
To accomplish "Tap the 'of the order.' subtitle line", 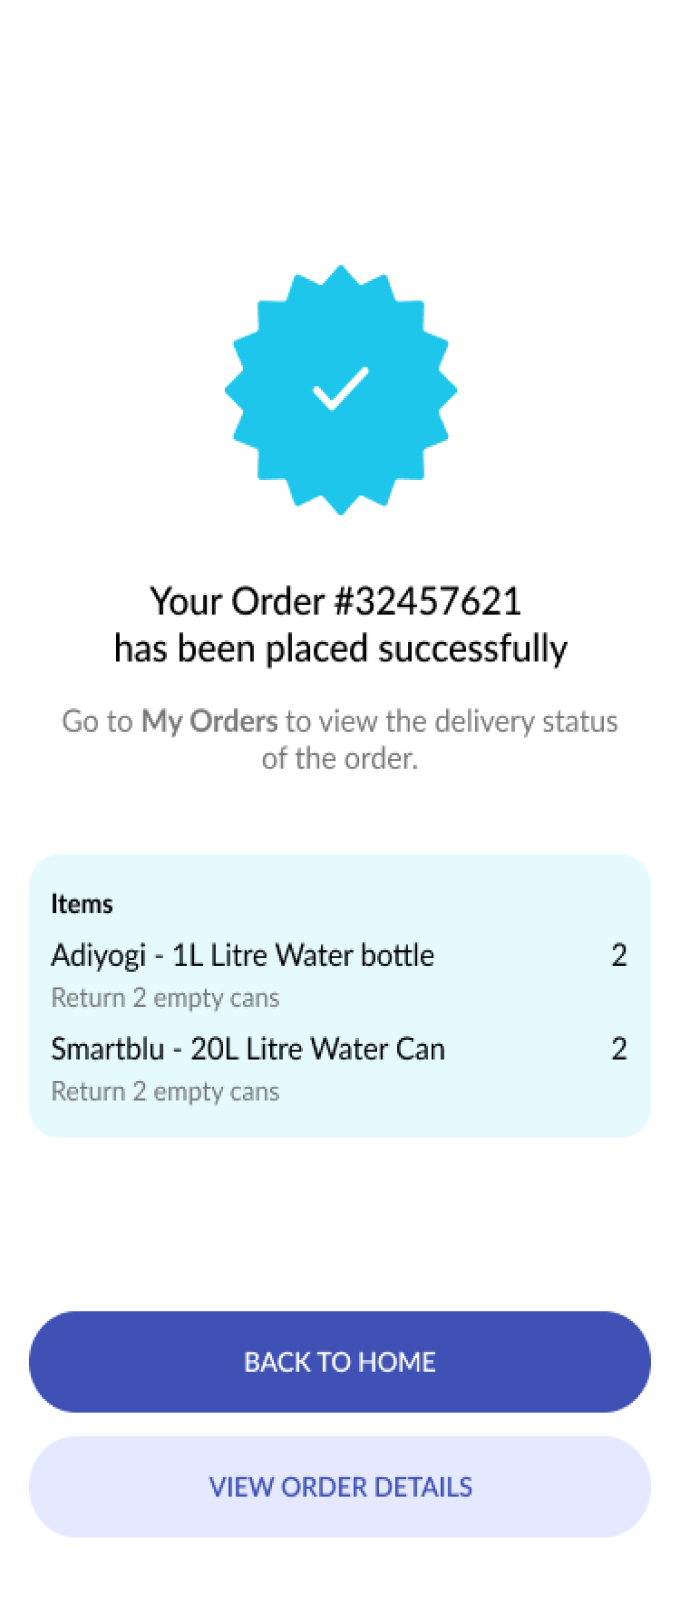I will point(340,759).
